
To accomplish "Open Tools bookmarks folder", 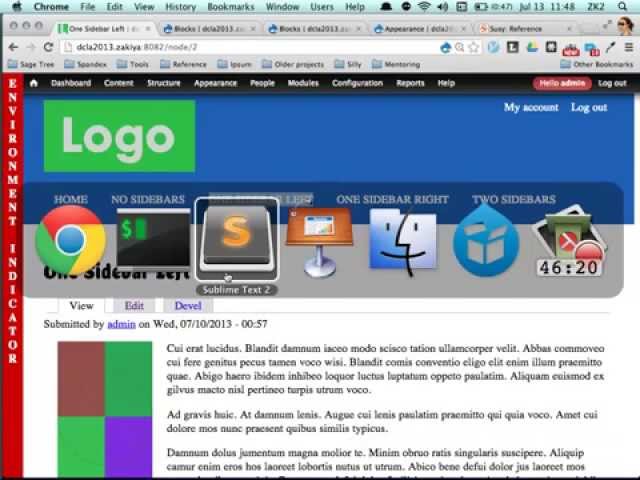I will (133, 64).
